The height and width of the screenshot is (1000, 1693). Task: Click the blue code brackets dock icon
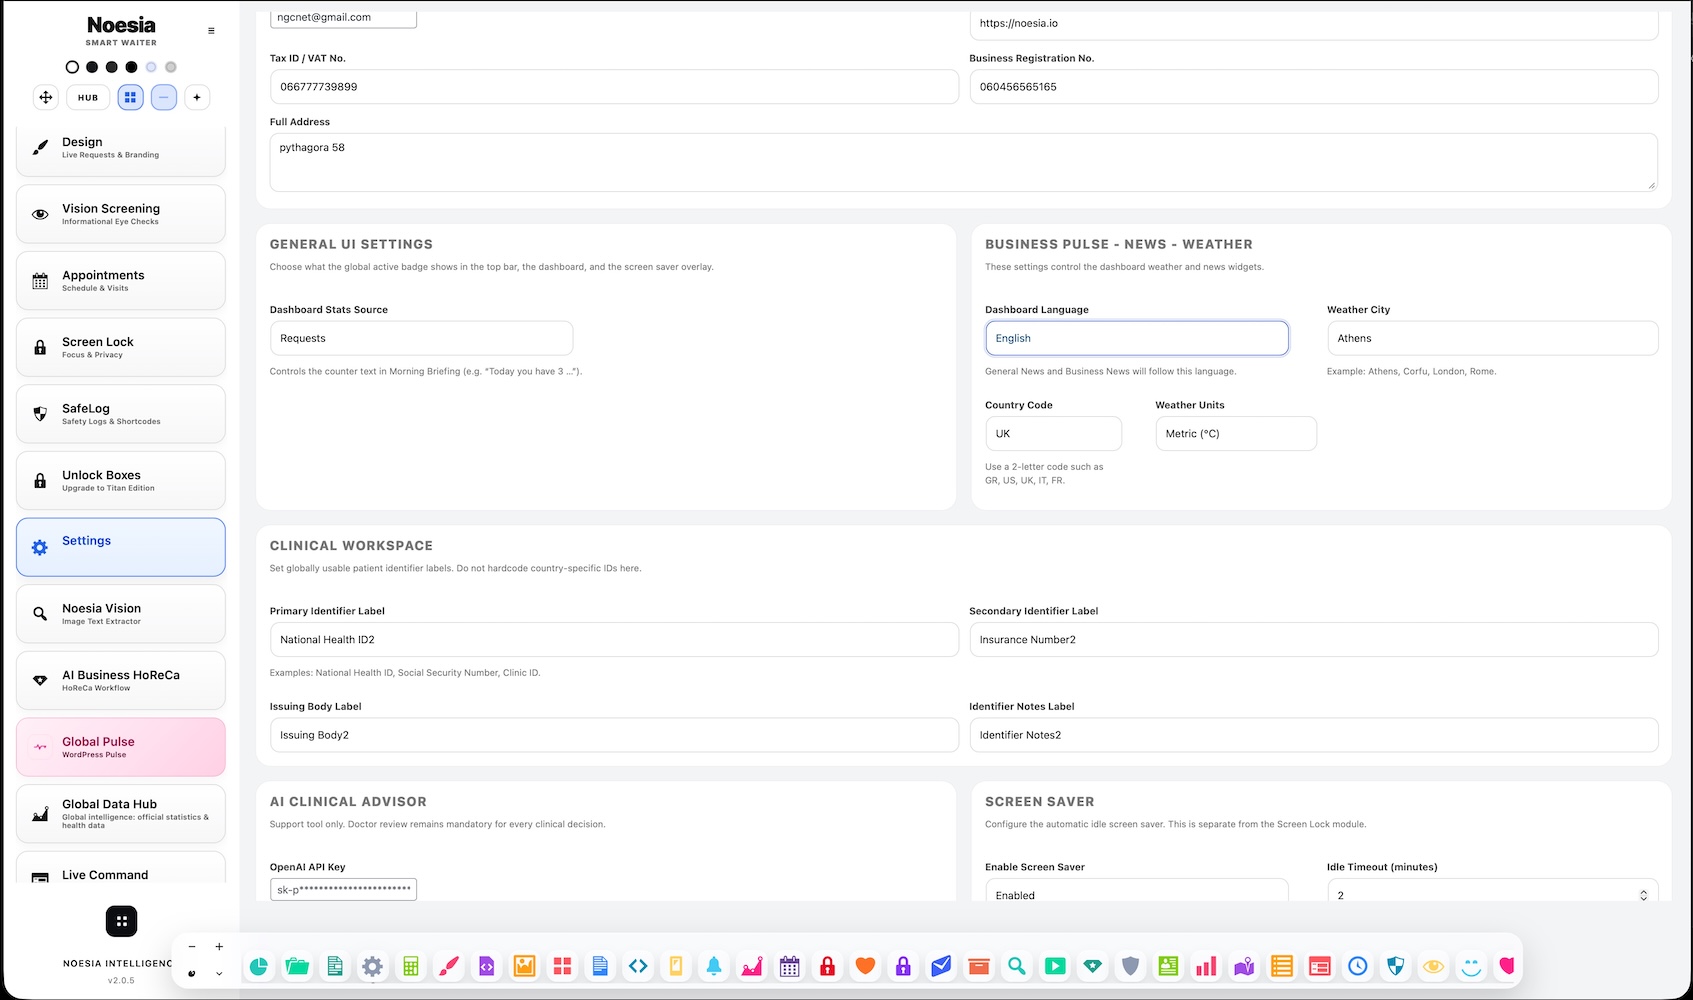[x=638, y=966]
